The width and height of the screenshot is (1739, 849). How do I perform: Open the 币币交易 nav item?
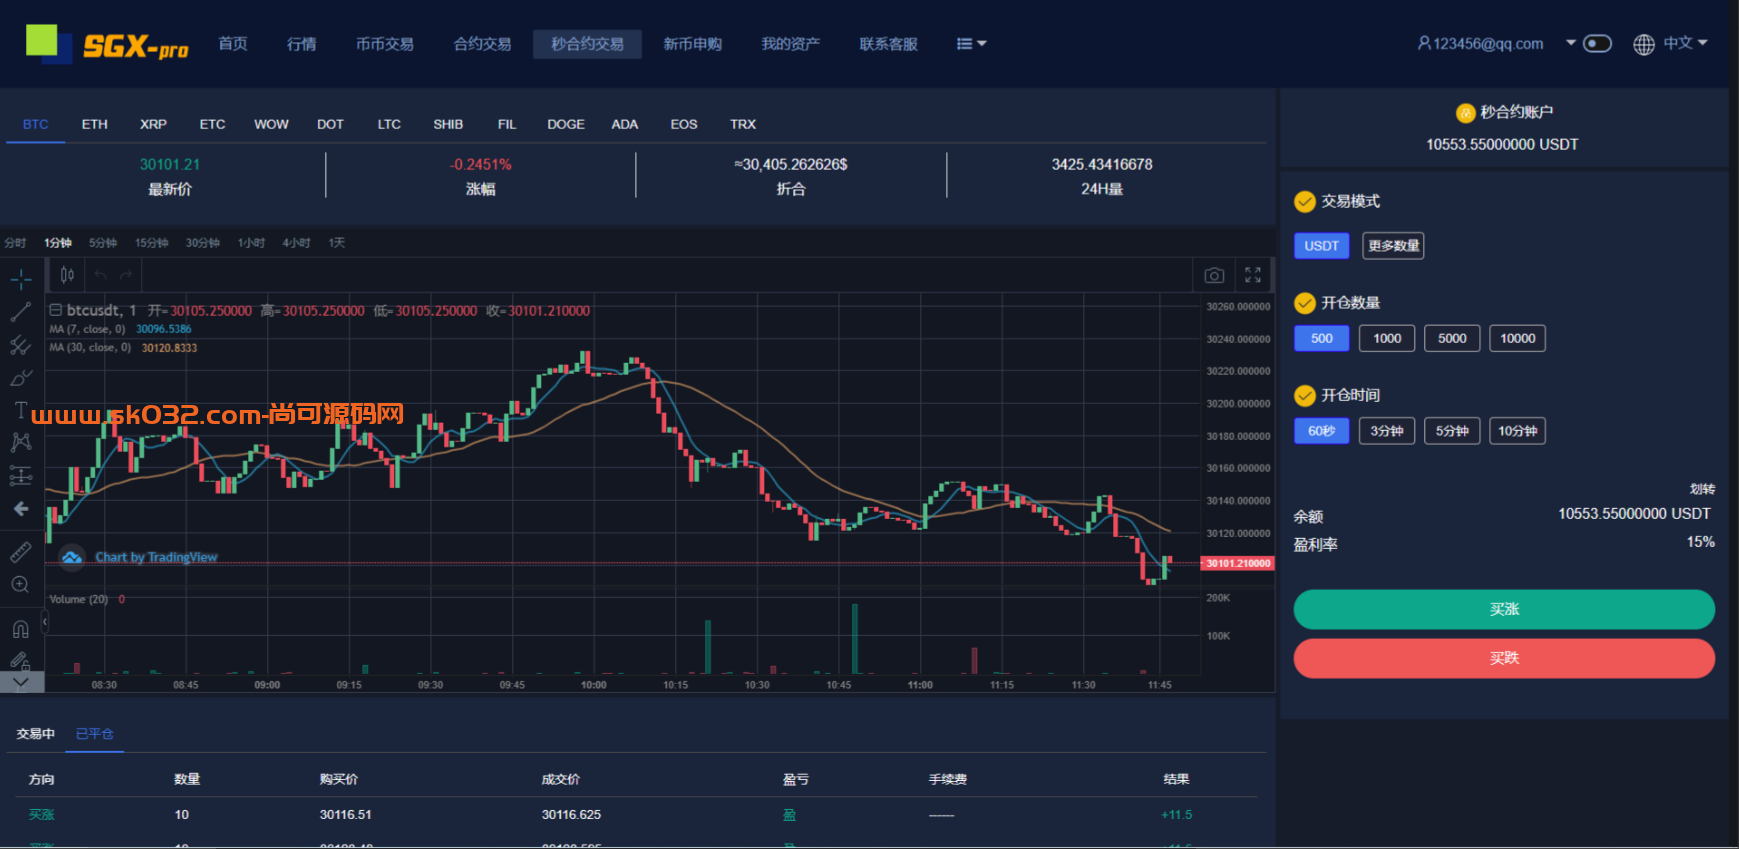[385, 44]
